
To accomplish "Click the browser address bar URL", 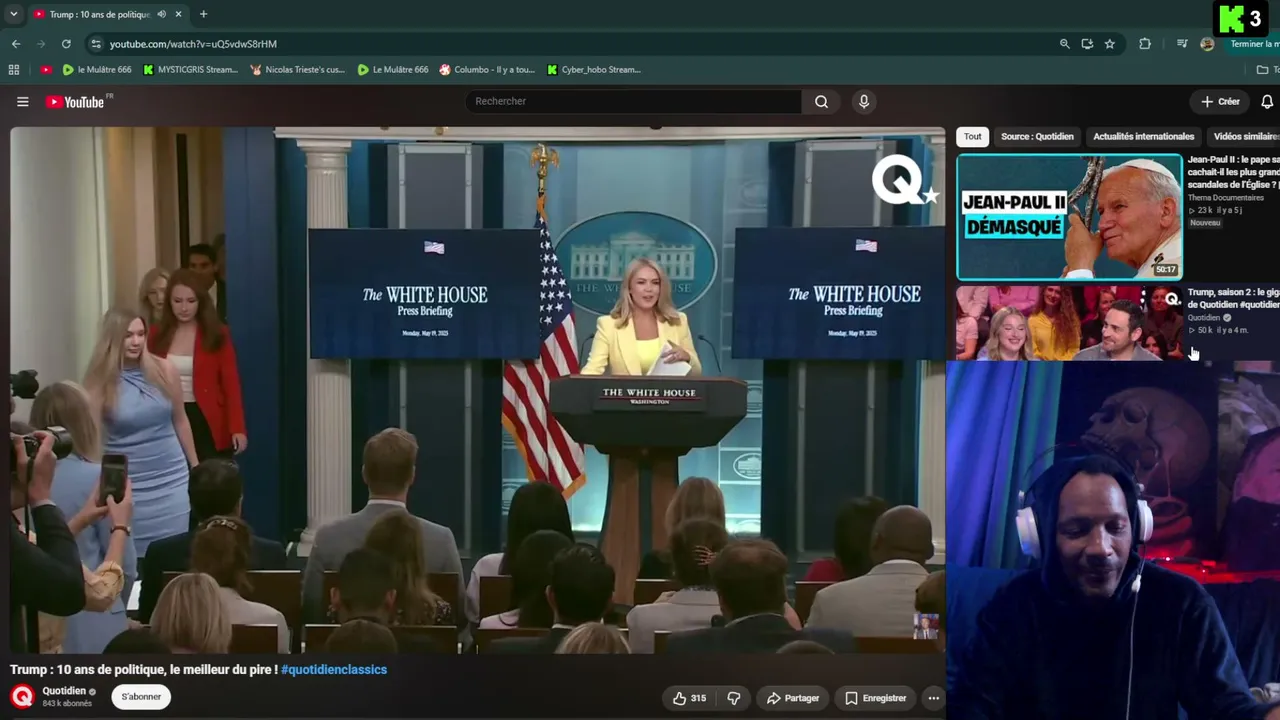I will [x=193, y=44].
